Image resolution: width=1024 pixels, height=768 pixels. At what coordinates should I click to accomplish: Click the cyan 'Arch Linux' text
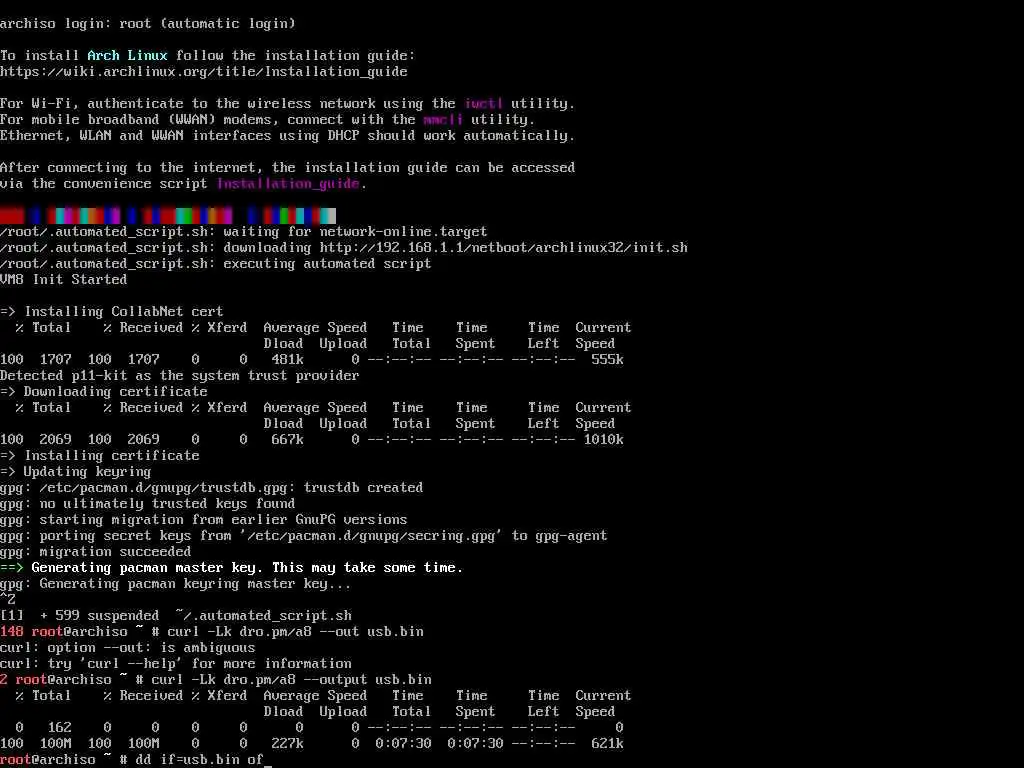[x=127, y=56]
